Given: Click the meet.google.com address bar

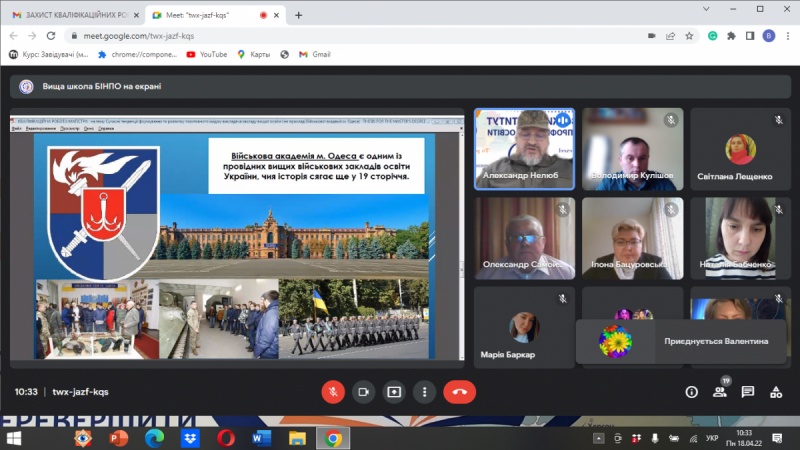Looking at the screenshot, I should click(x=350, y=35).
